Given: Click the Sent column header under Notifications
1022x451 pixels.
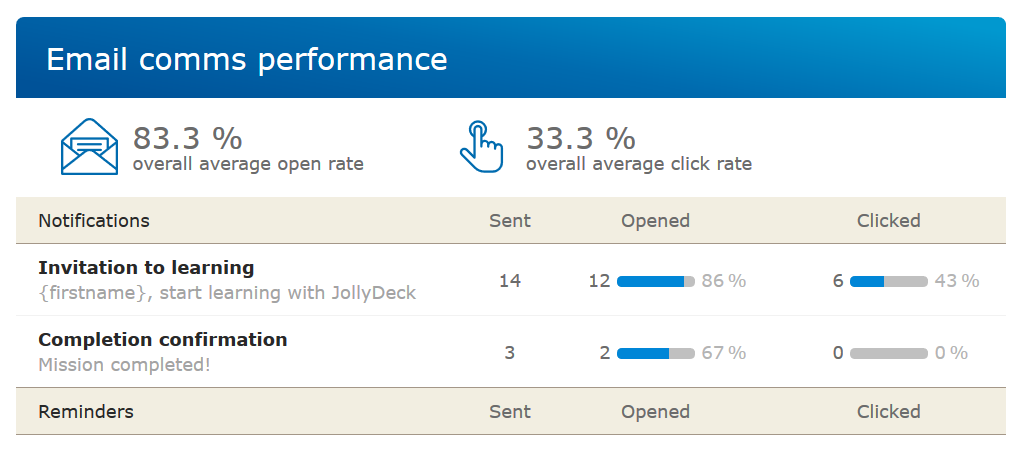Looking at the screenshot, I should pos(510,221).
